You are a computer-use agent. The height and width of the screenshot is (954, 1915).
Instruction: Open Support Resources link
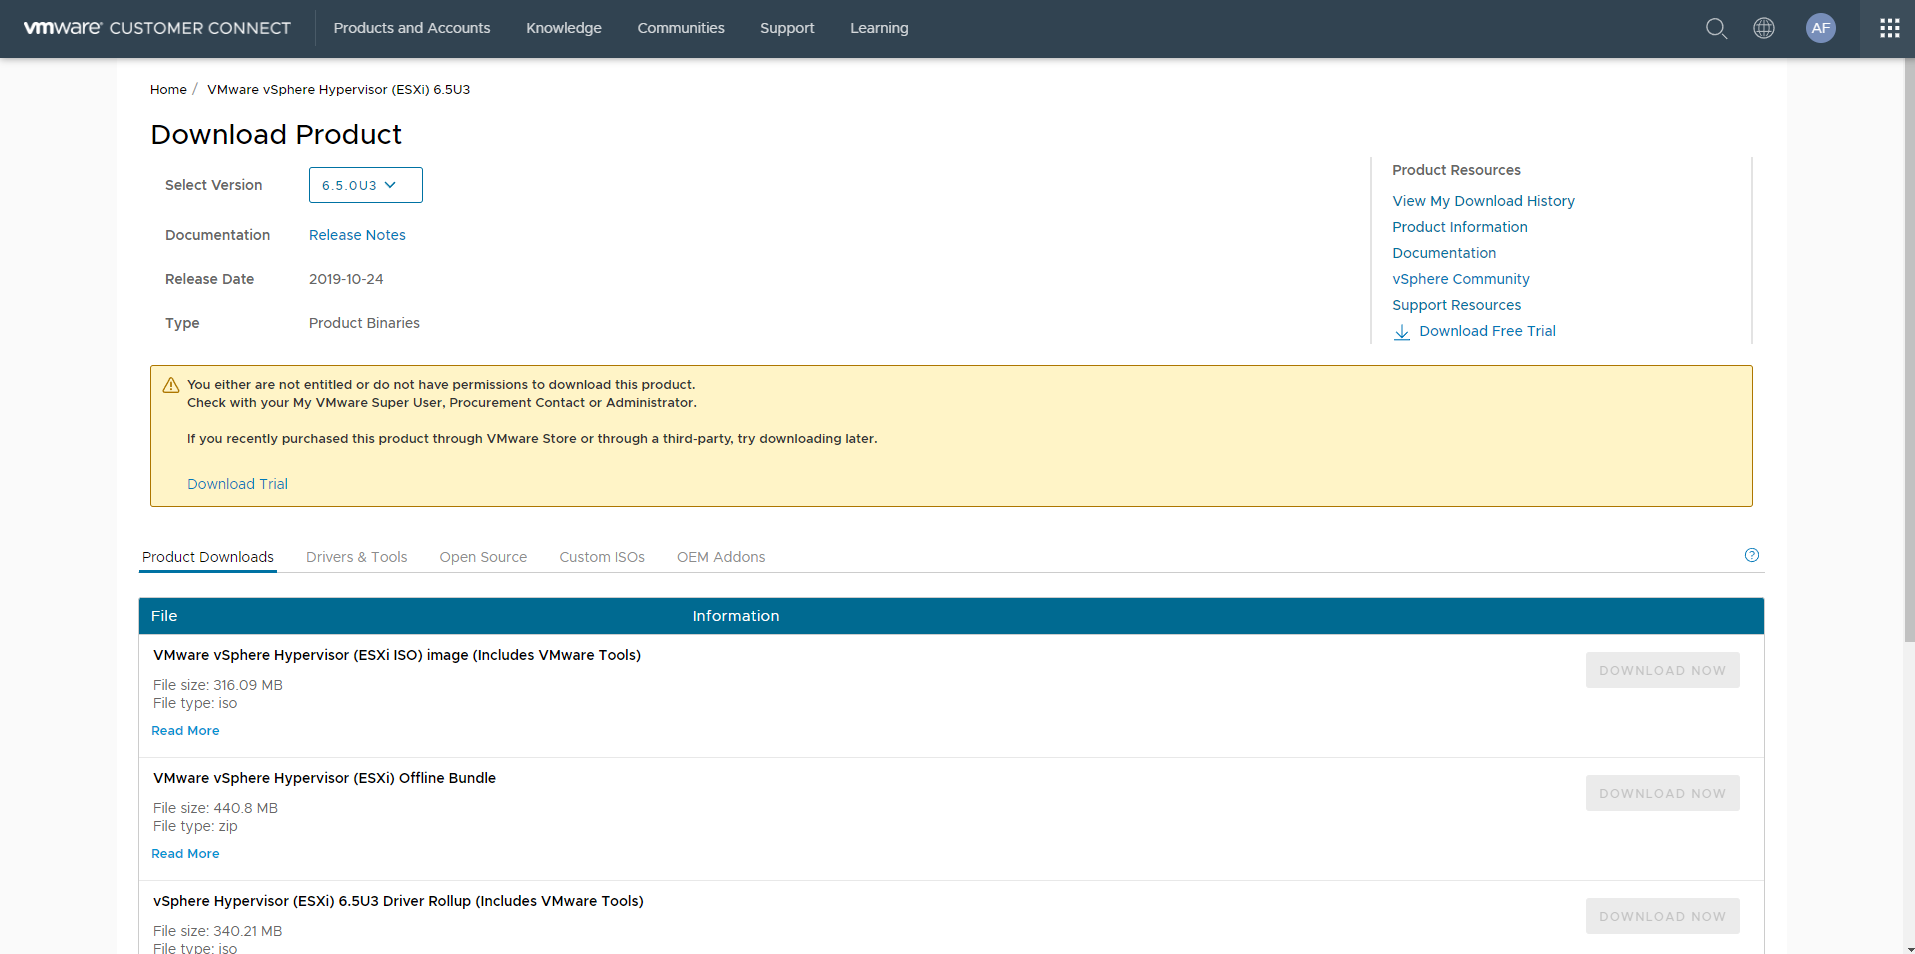[1457, 305]
